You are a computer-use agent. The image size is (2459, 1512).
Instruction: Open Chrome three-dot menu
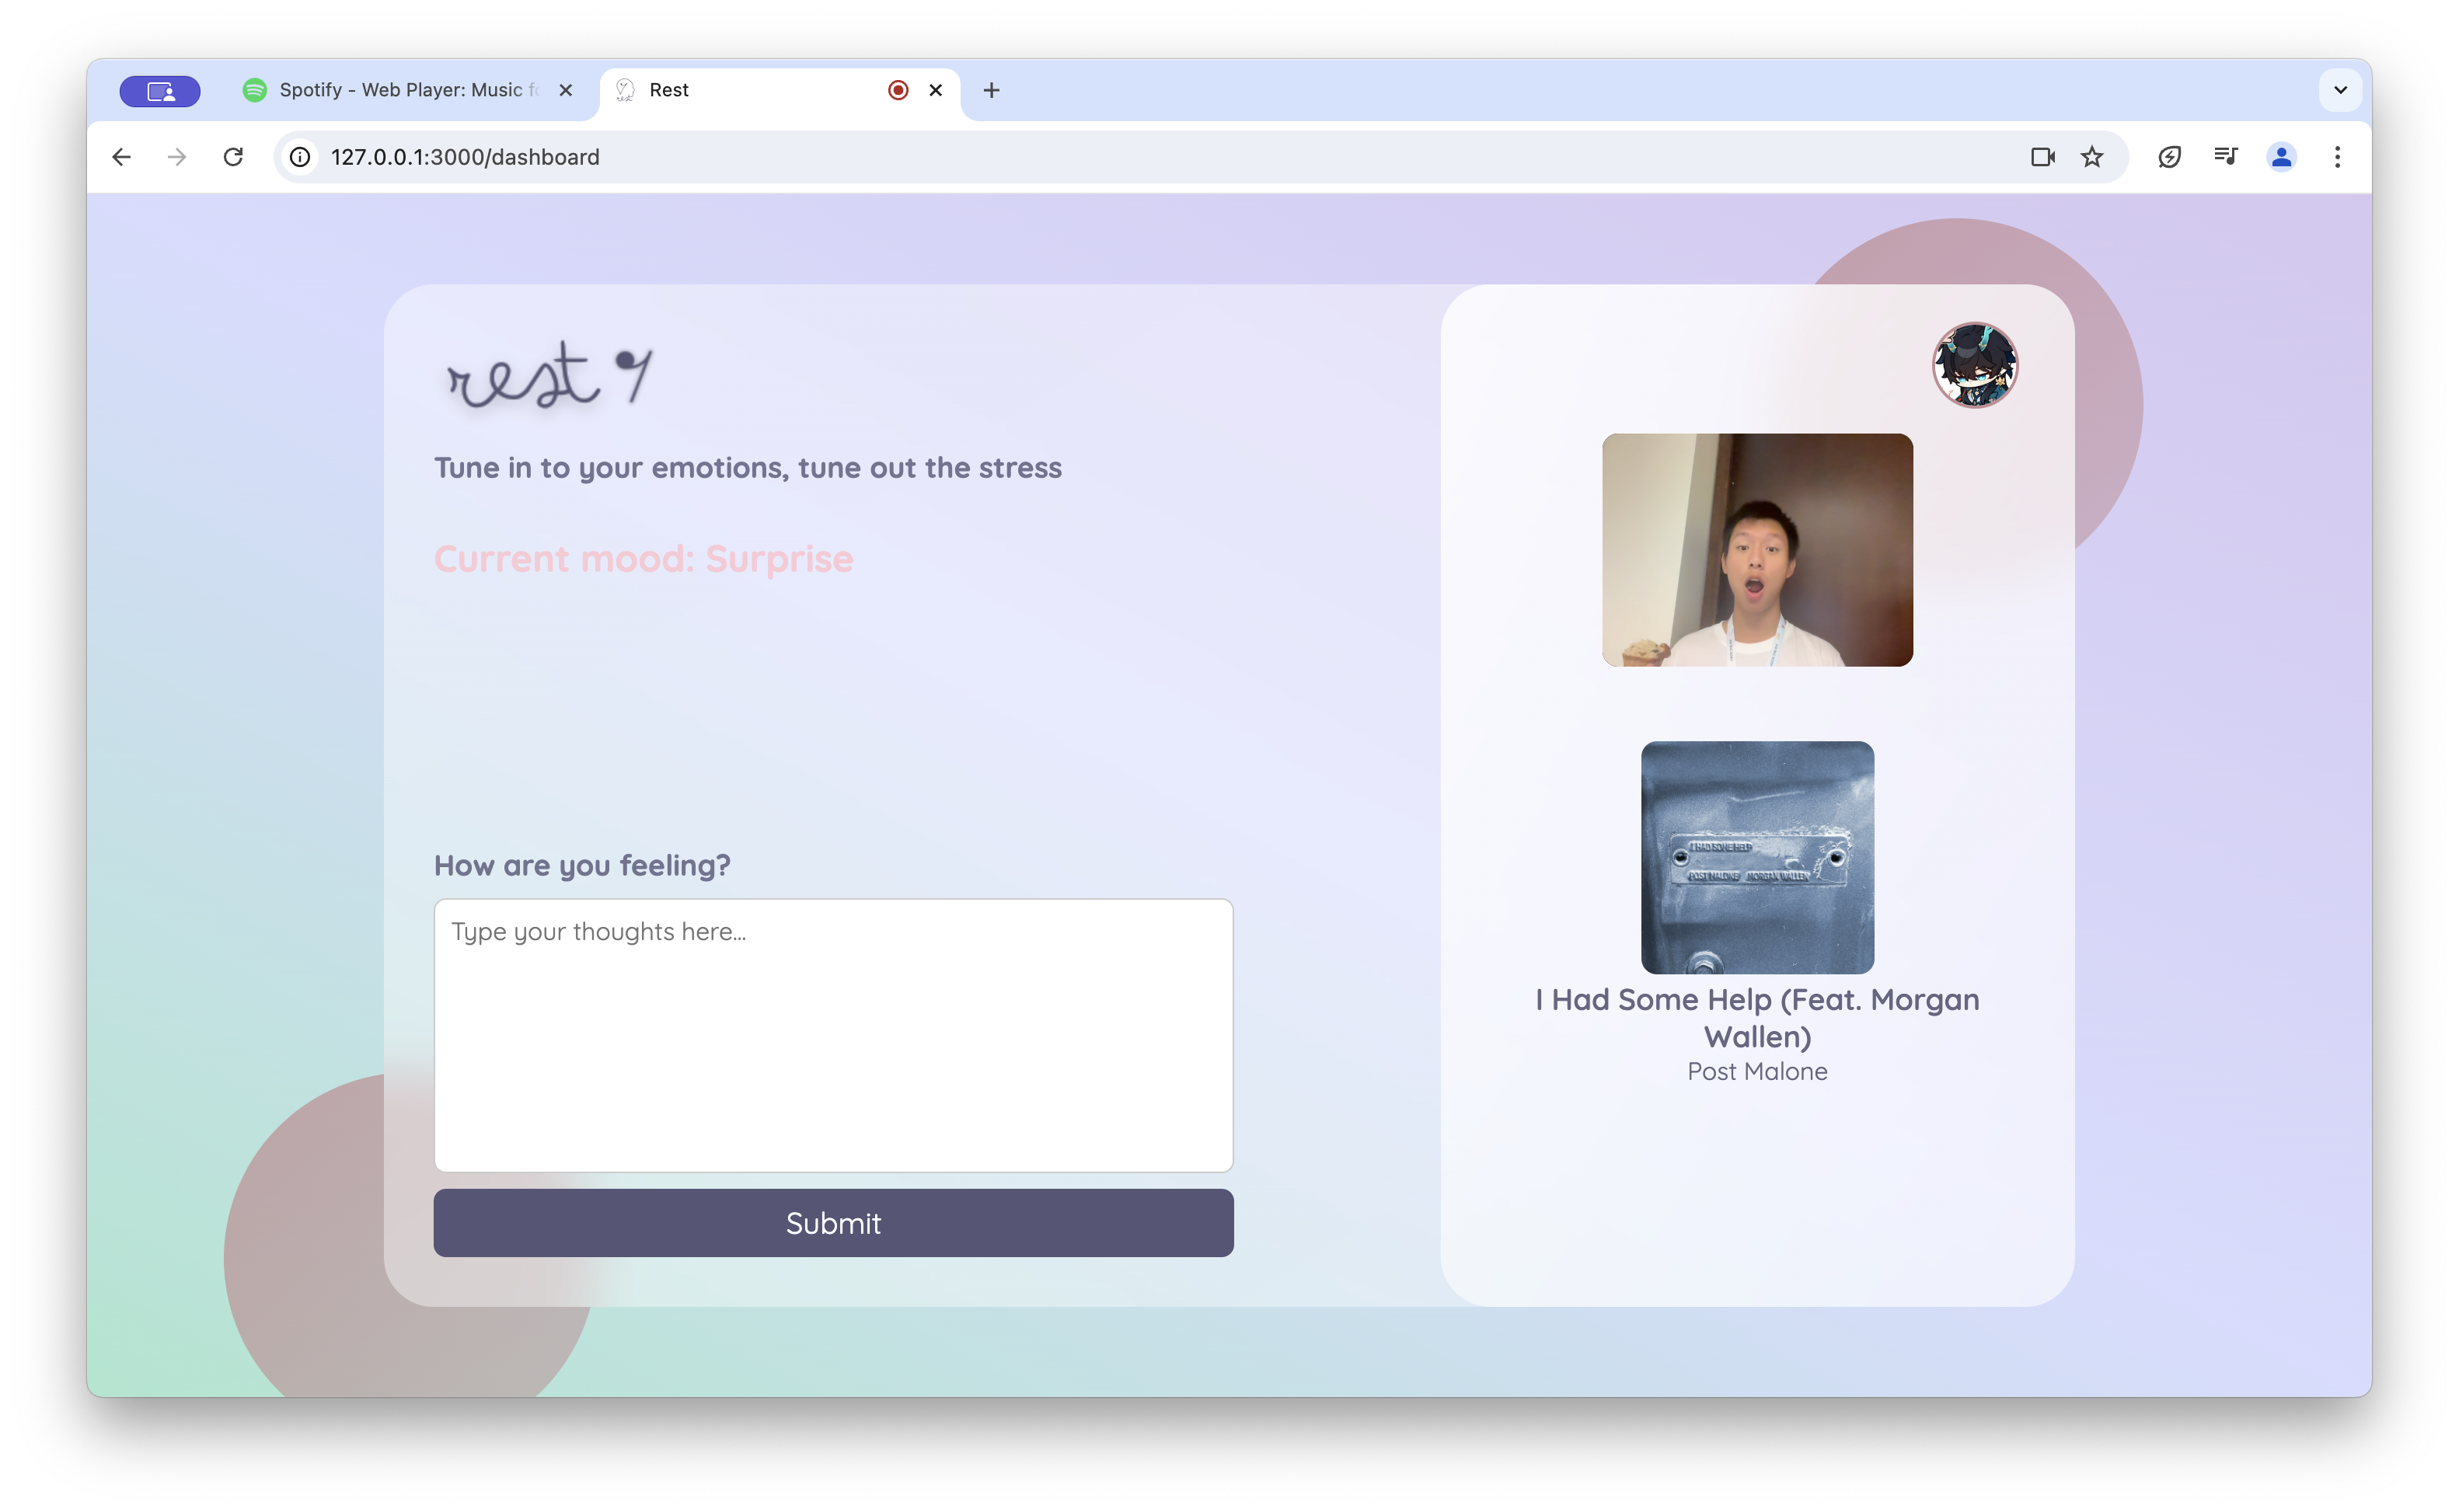pos(2337,157)
